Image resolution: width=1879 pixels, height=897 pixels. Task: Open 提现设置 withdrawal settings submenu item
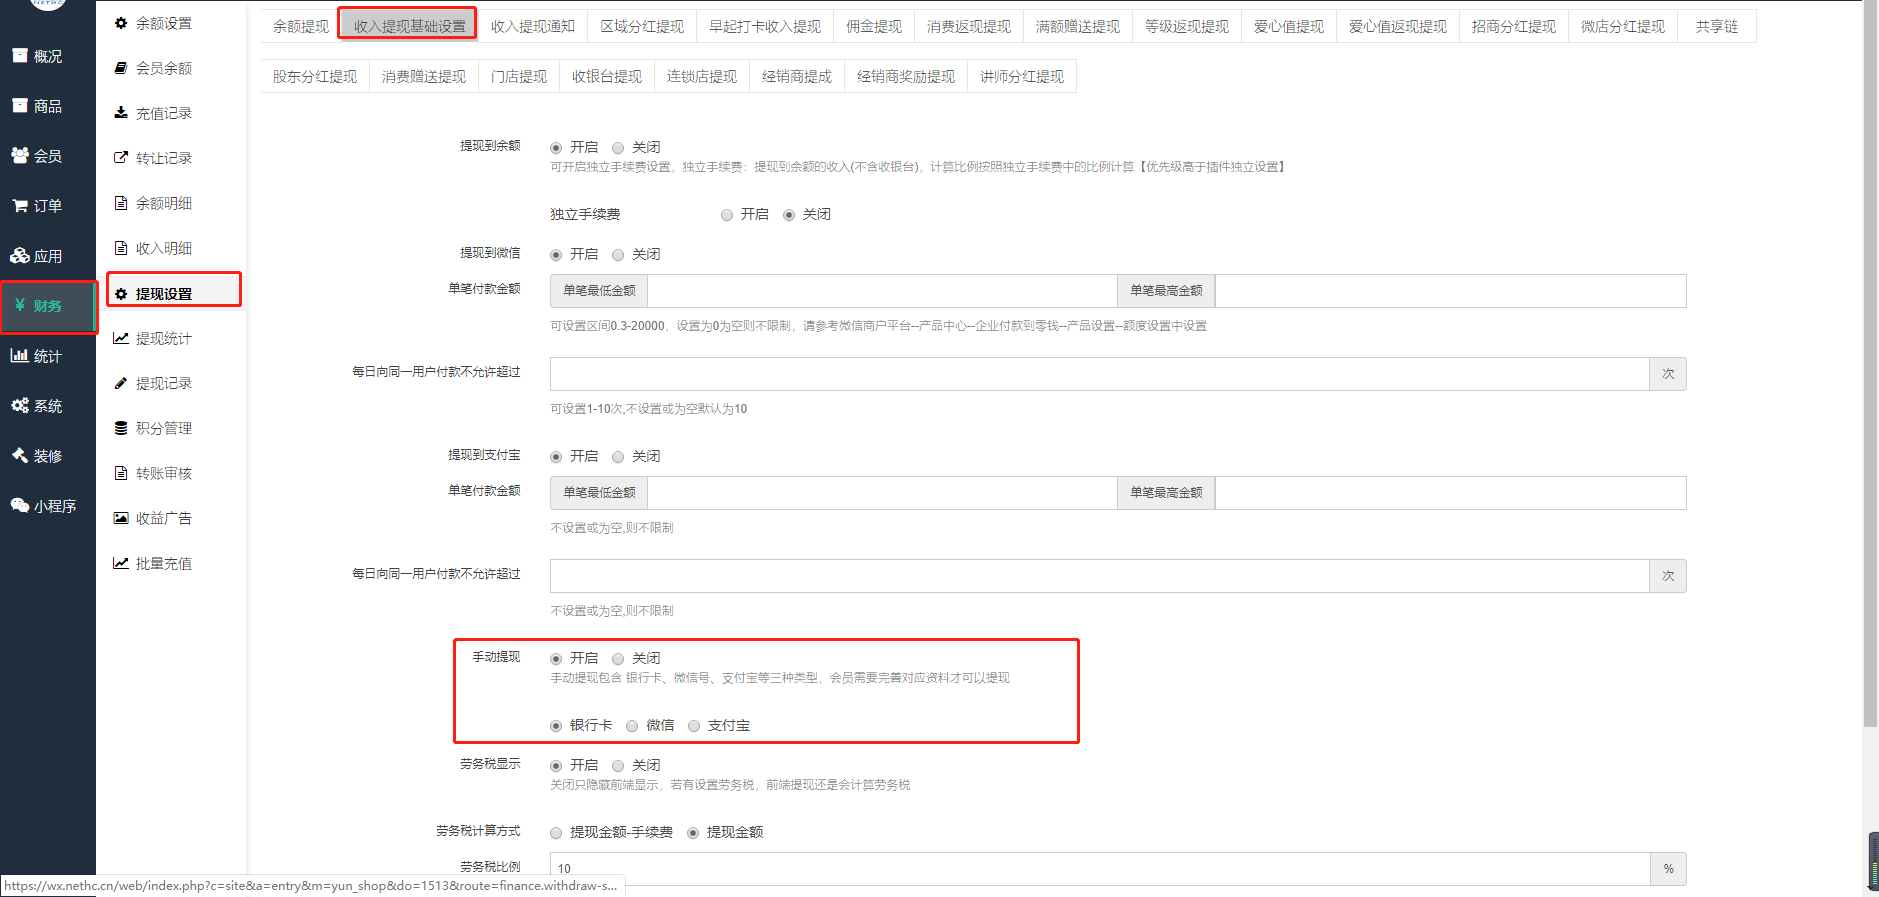click(x=173, y=293)
